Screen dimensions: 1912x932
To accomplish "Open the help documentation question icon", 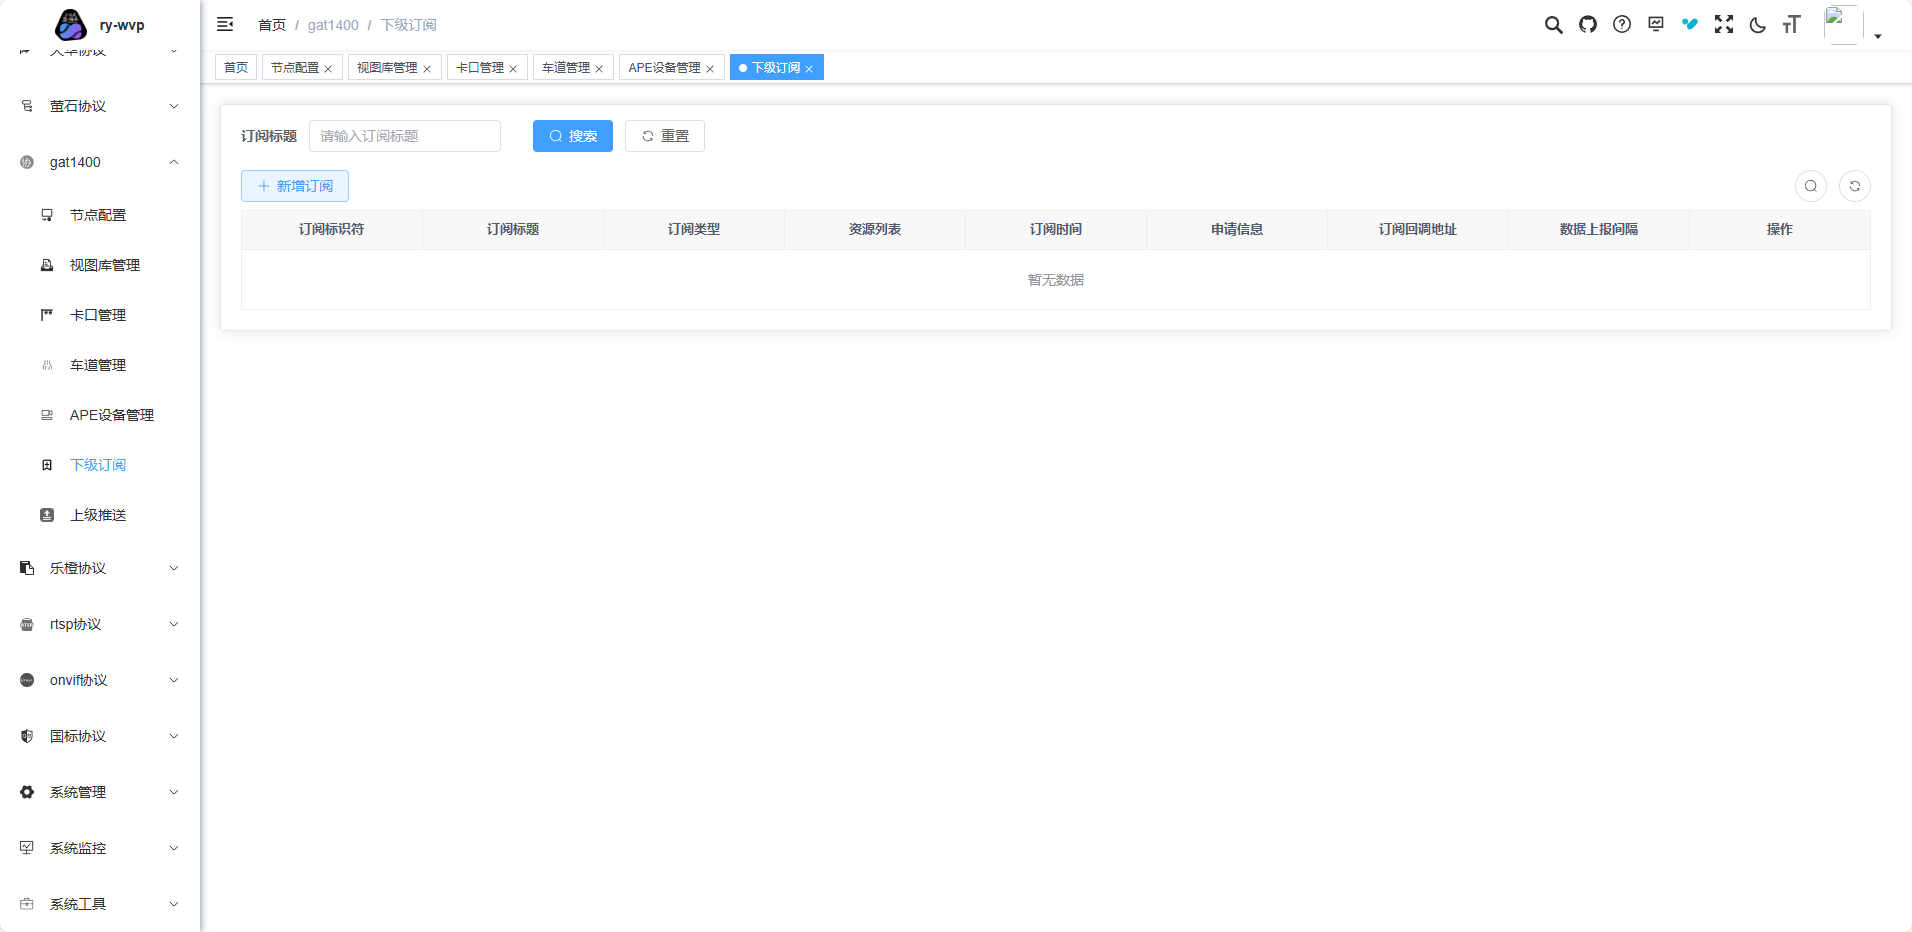I will 1621,25.
